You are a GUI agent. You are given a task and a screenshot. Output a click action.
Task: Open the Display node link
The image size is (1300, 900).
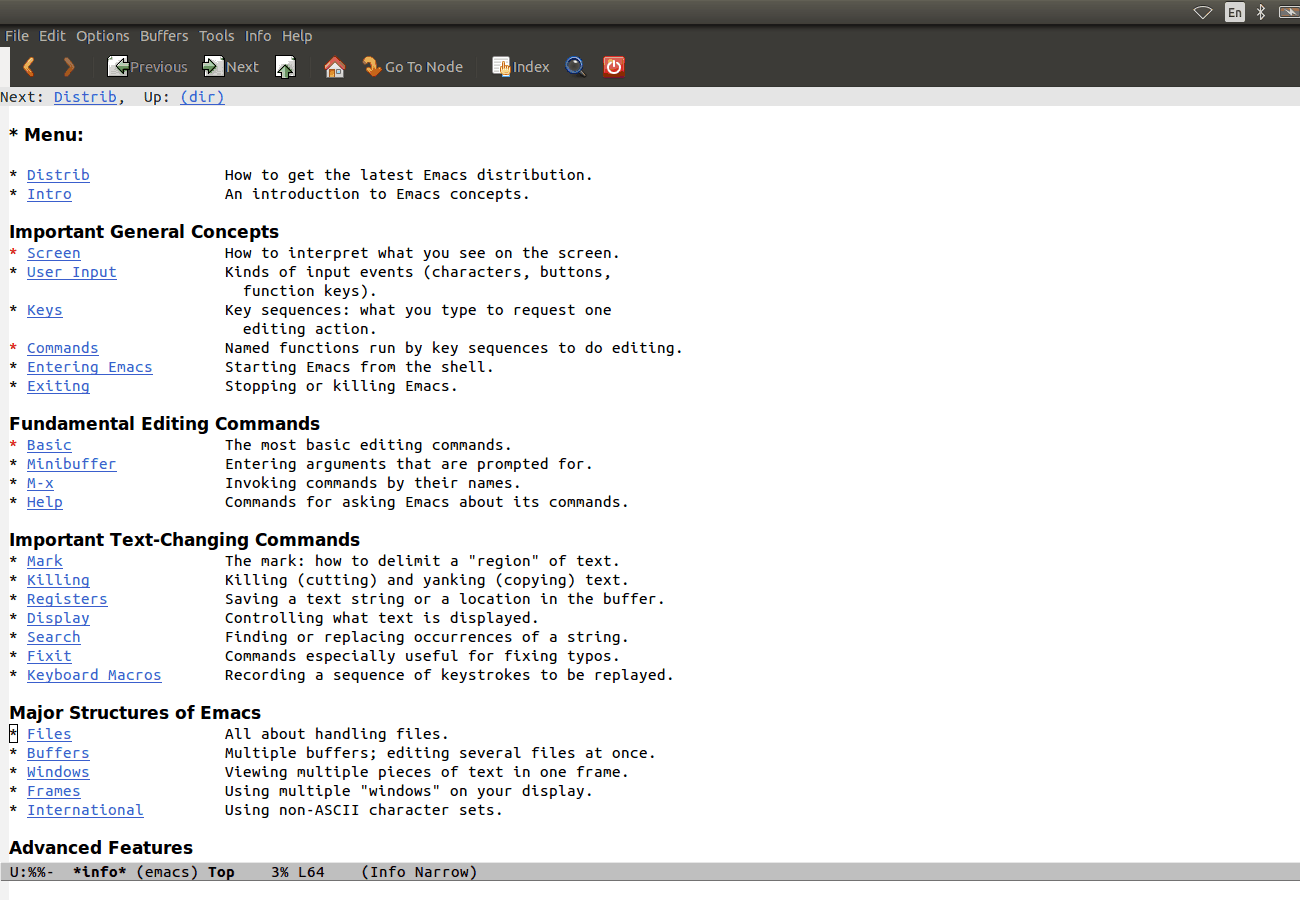[58, 618]
